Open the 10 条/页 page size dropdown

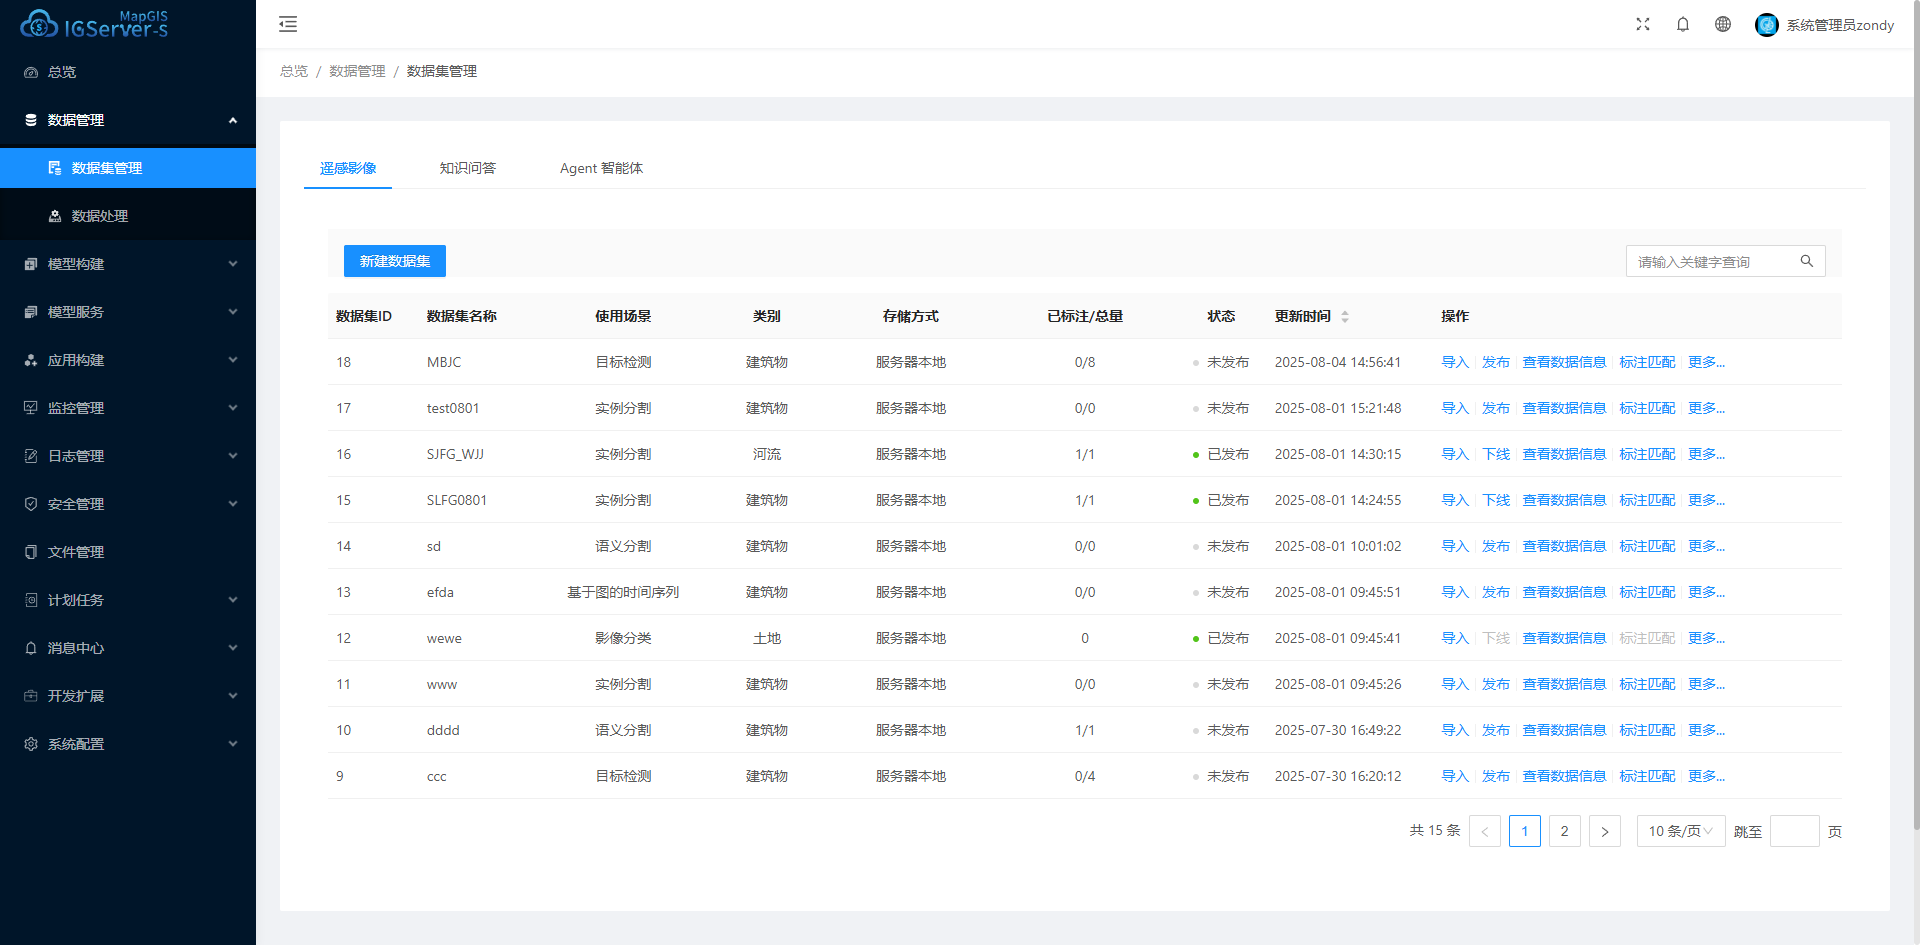pyautogui.click(x=1680, y=831)
